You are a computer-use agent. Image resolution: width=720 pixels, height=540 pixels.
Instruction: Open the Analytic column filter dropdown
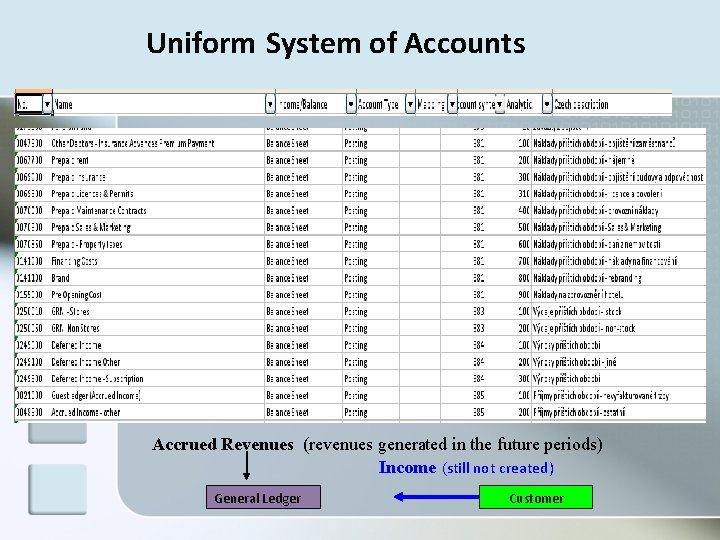pyautogui.click(x=546, y=105)
